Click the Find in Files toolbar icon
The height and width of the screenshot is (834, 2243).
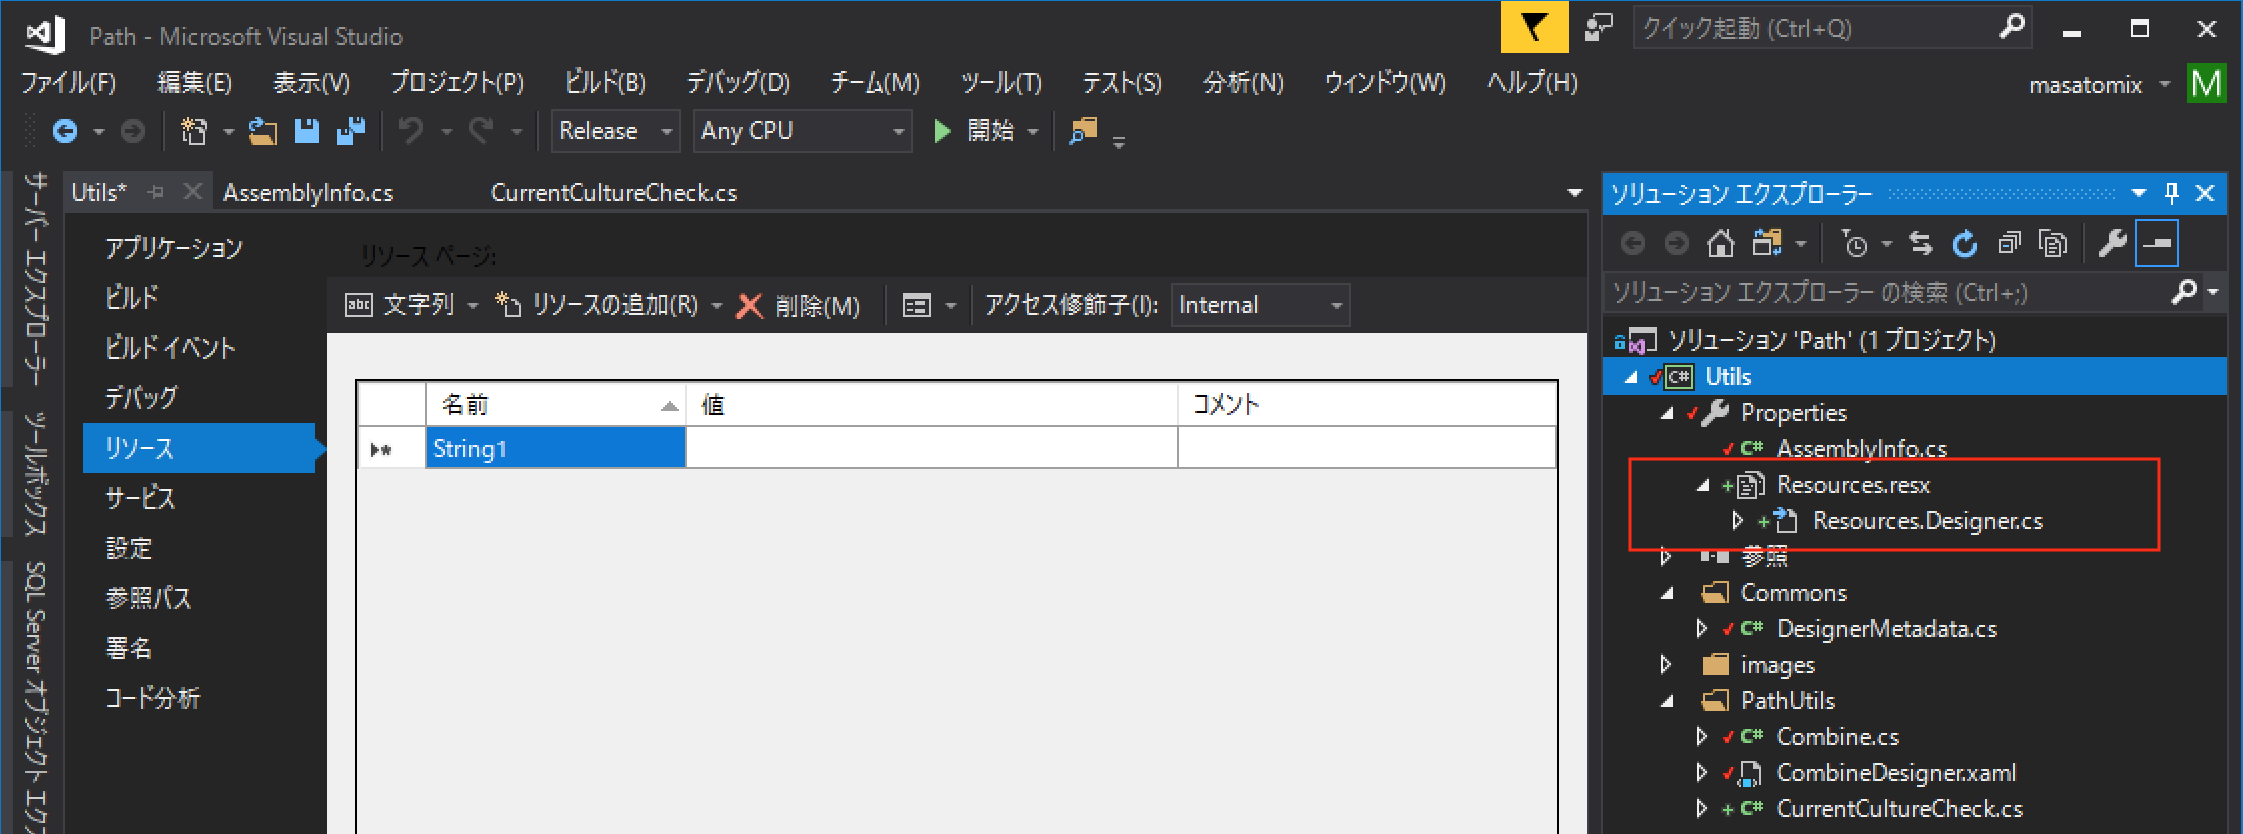[x=1084, y=131]
